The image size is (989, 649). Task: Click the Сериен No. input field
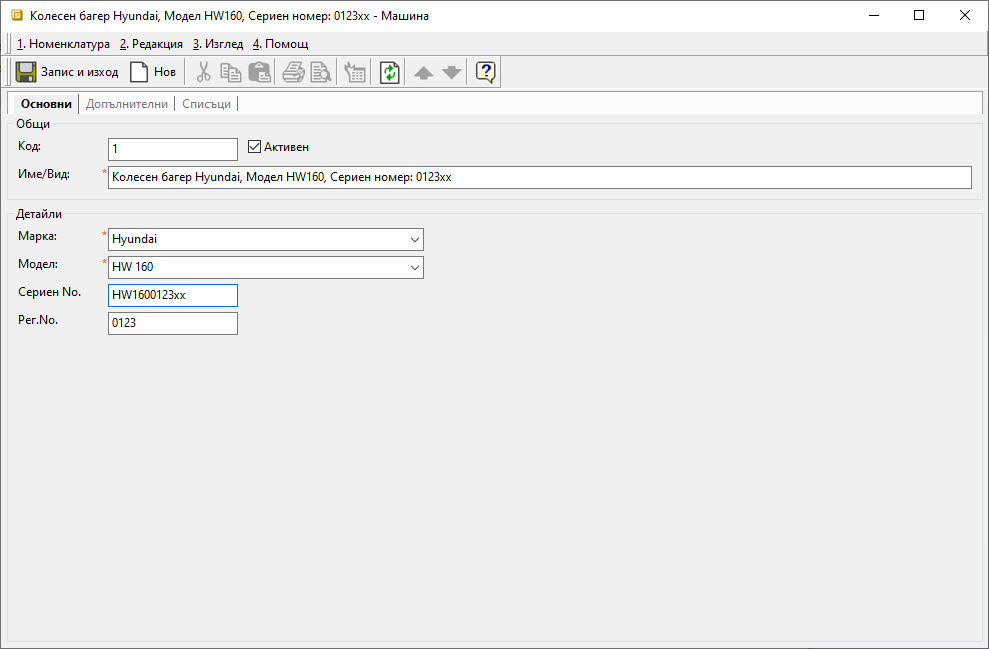coord(172,295)
